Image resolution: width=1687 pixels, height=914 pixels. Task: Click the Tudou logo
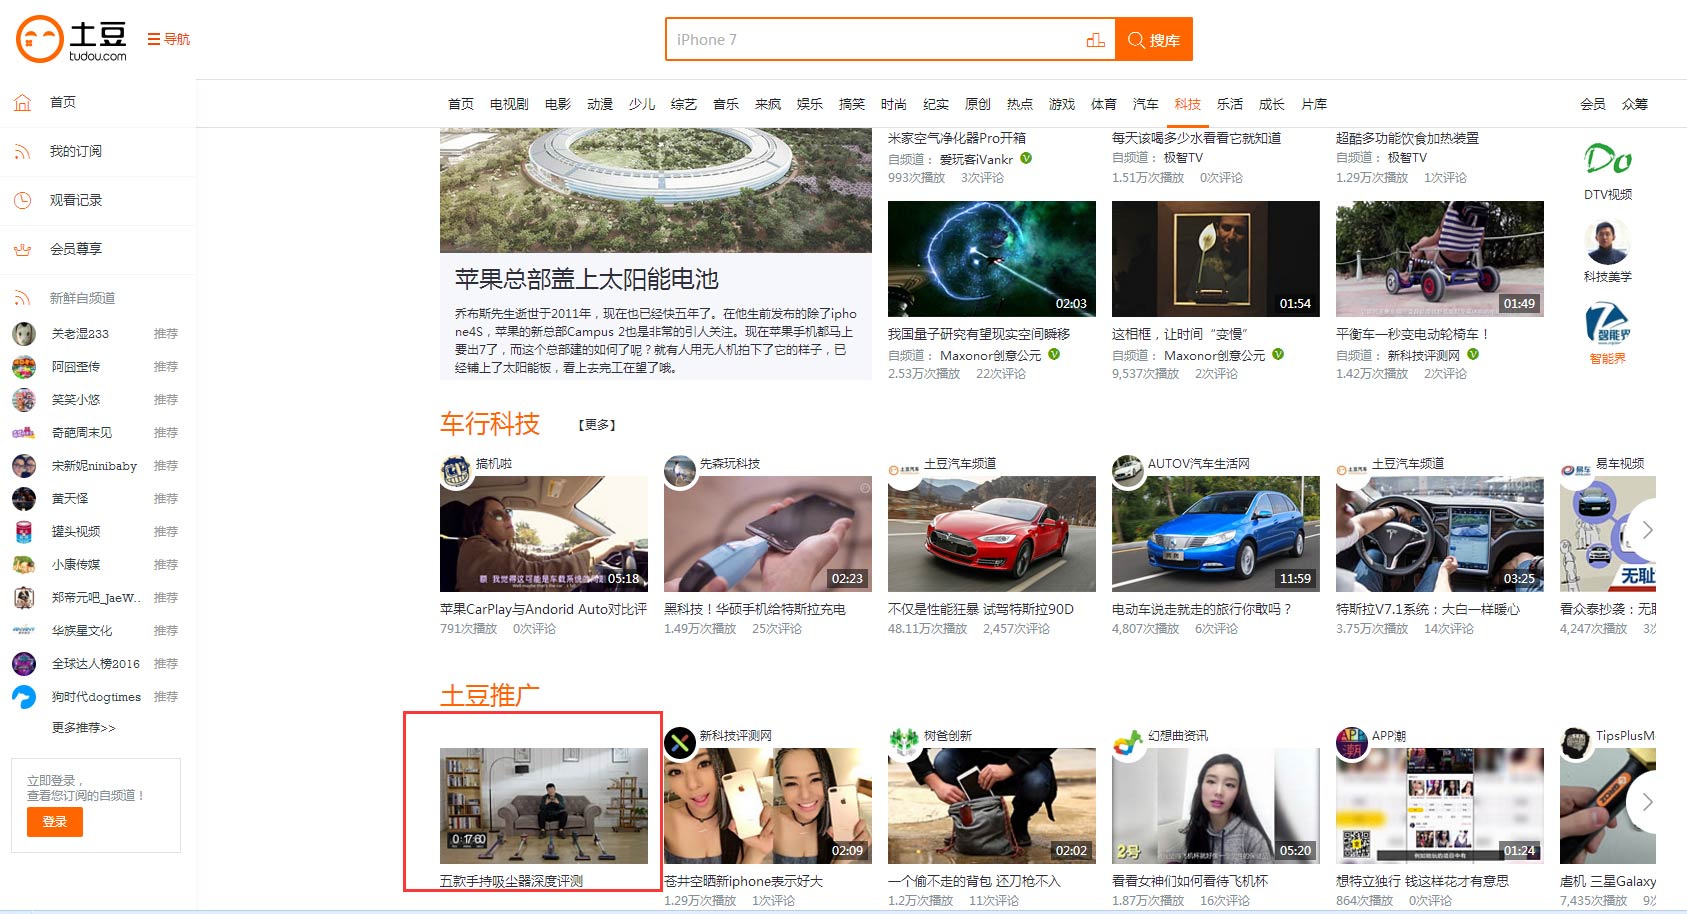72,39
